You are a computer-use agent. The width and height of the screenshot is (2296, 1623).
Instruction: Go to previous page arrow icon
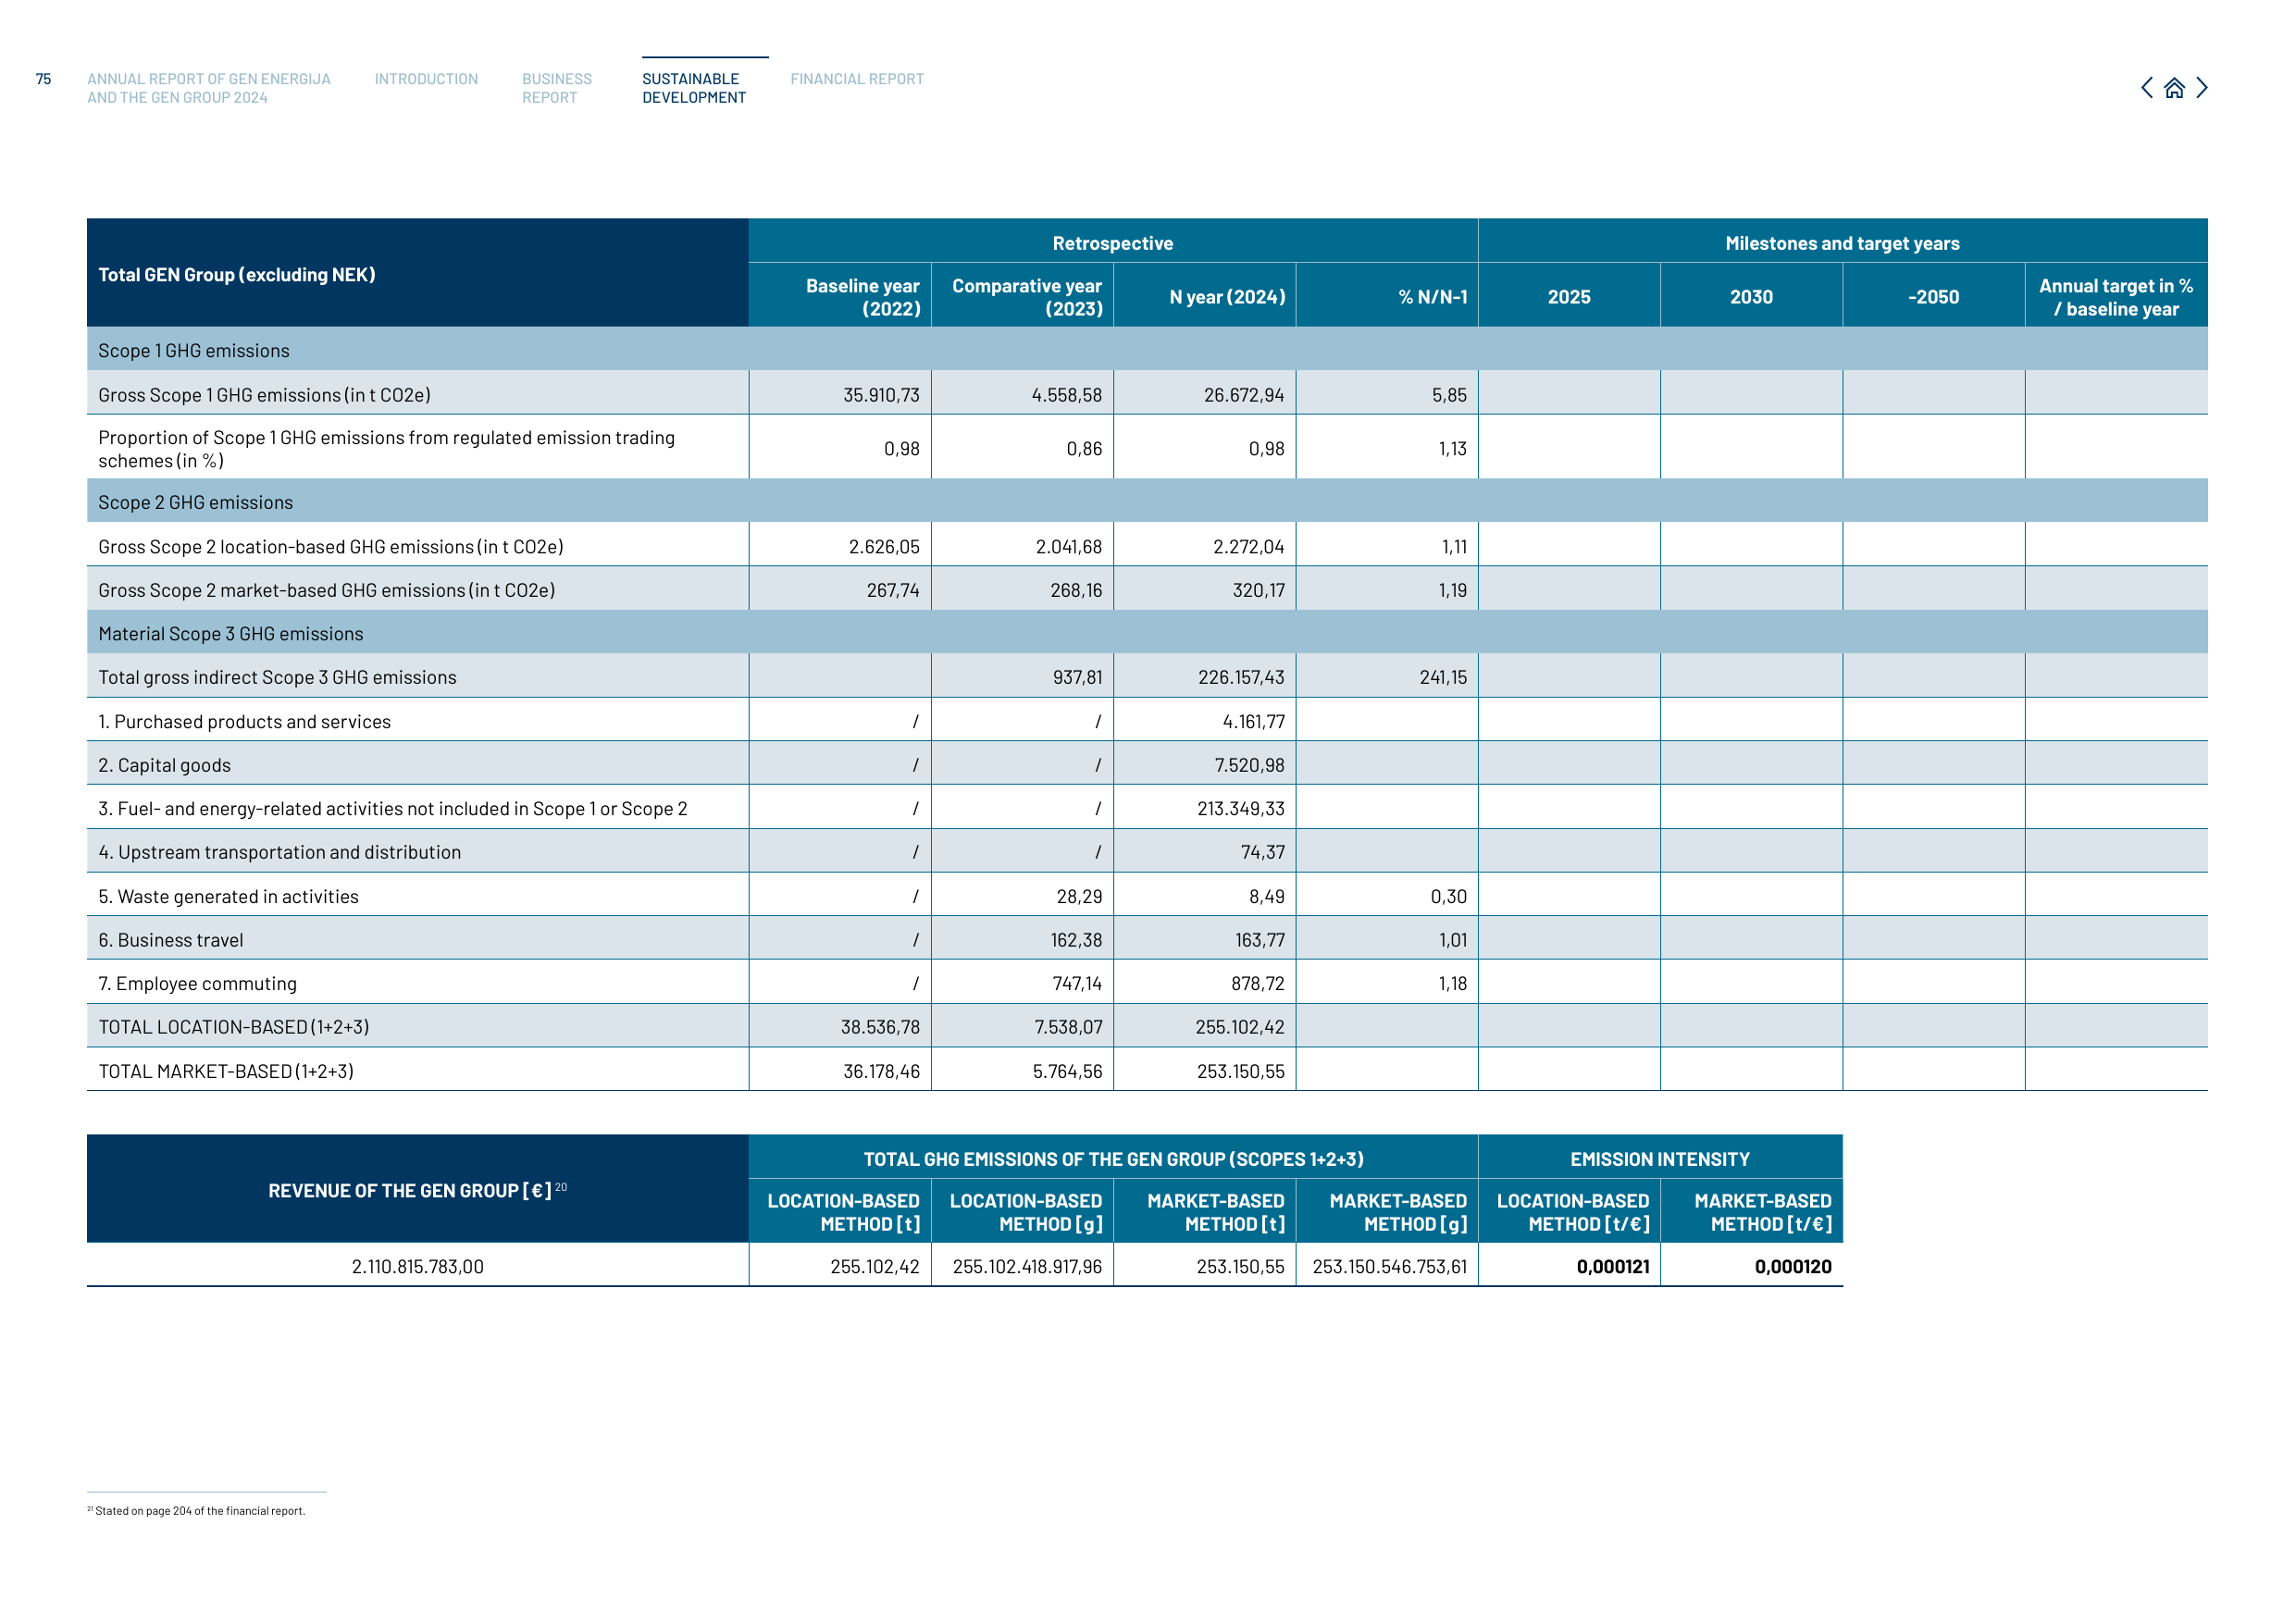2147,88
